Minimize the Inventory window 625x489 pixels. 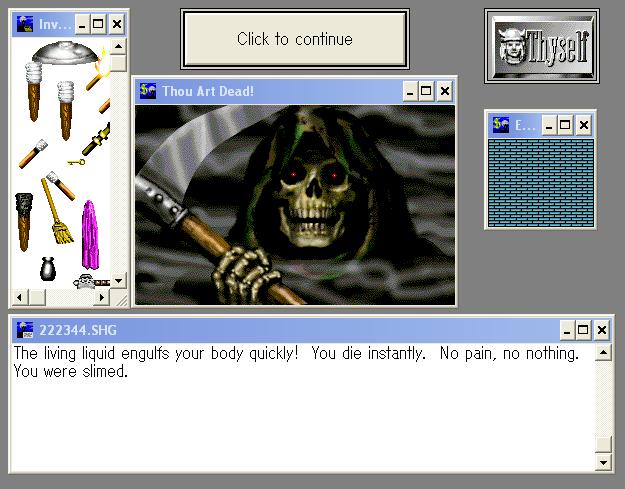(81, 24)
